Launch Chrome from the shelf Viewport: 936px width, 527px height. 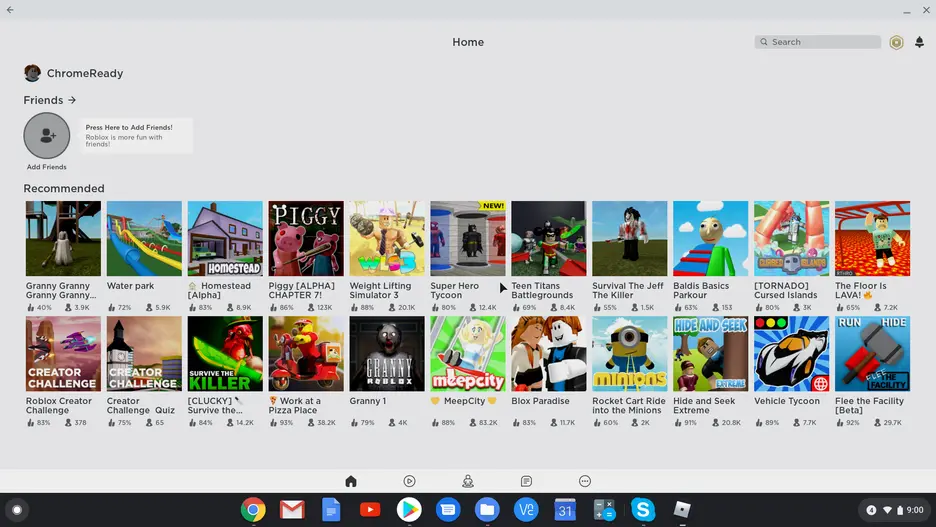[x=253, y=510]
